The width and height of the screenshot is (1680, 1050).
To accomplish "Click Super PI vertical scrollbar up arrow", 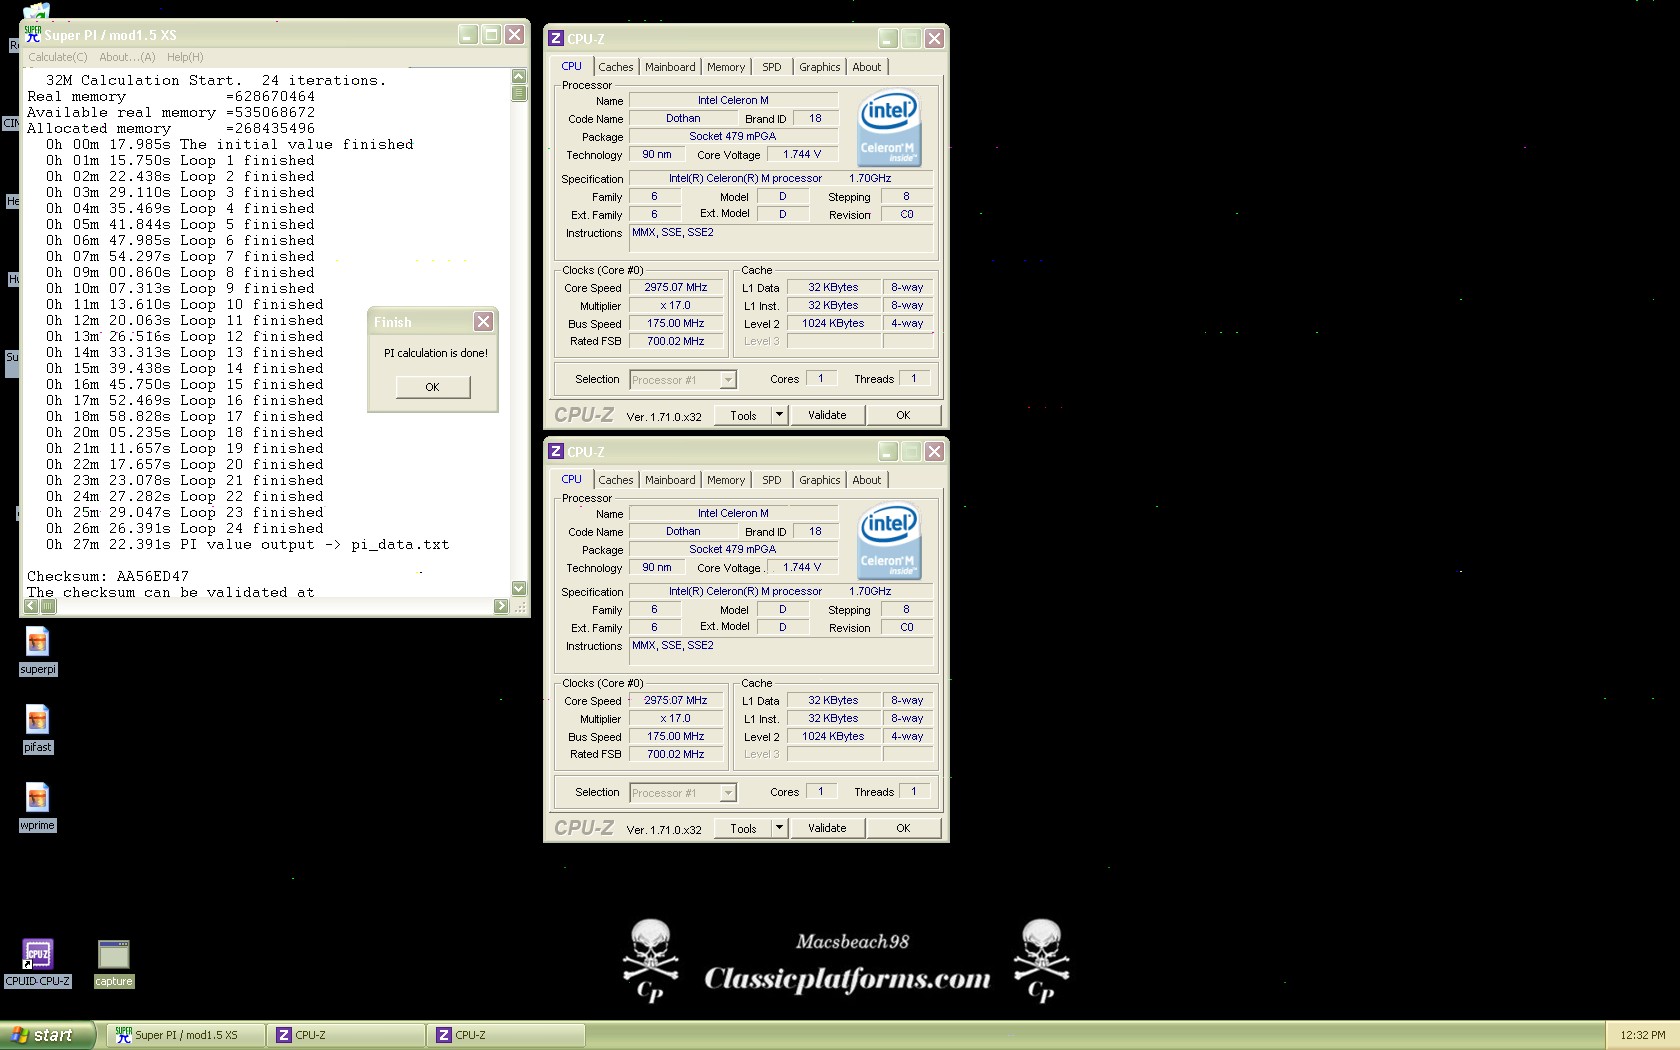I will click(x=519, y=76).
